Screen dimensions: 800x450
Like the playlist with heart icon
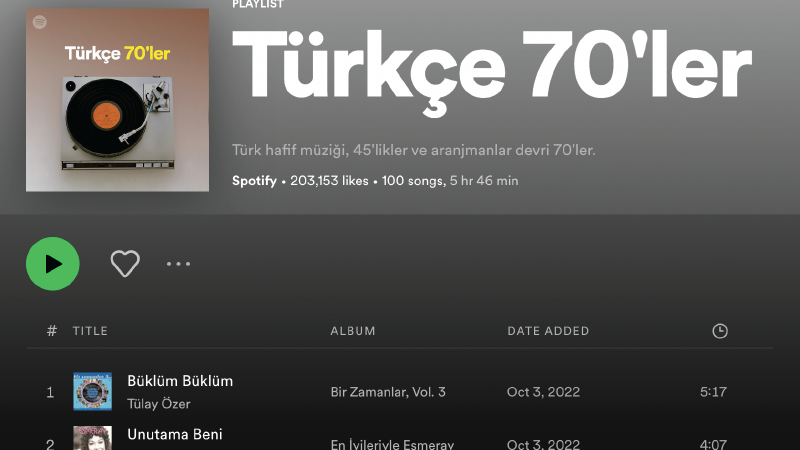[125, 264]
